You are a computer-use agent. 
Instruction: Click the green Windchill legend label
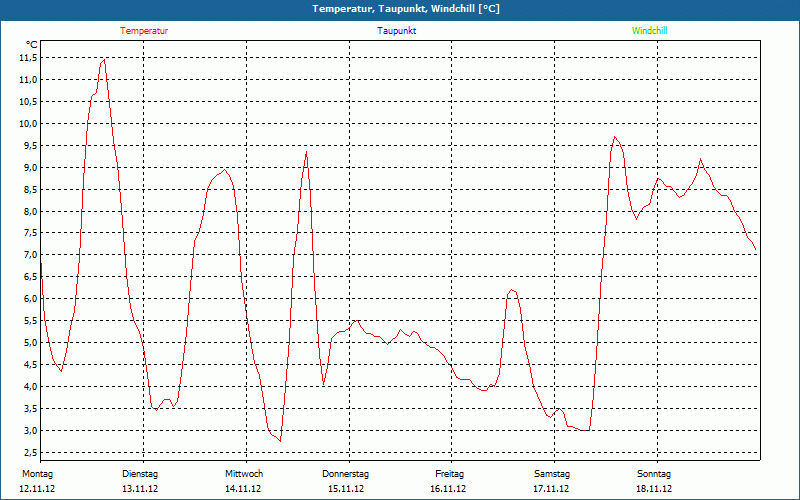(649, 31)
